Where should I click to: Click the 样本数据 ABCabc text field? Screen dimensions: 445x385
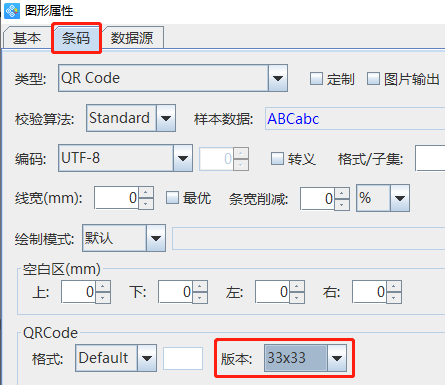pos(355,118)
